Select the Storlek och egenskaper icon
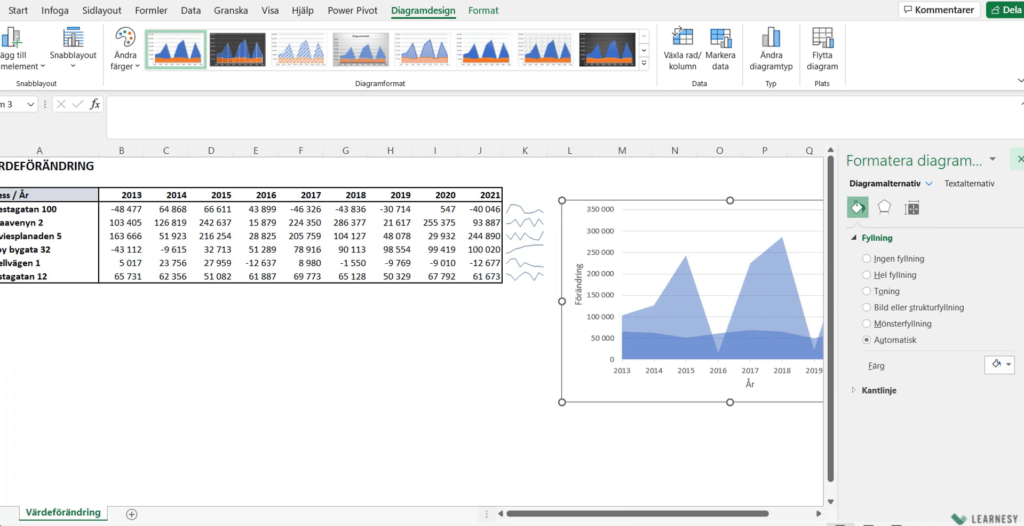 [x=912, y=208]
